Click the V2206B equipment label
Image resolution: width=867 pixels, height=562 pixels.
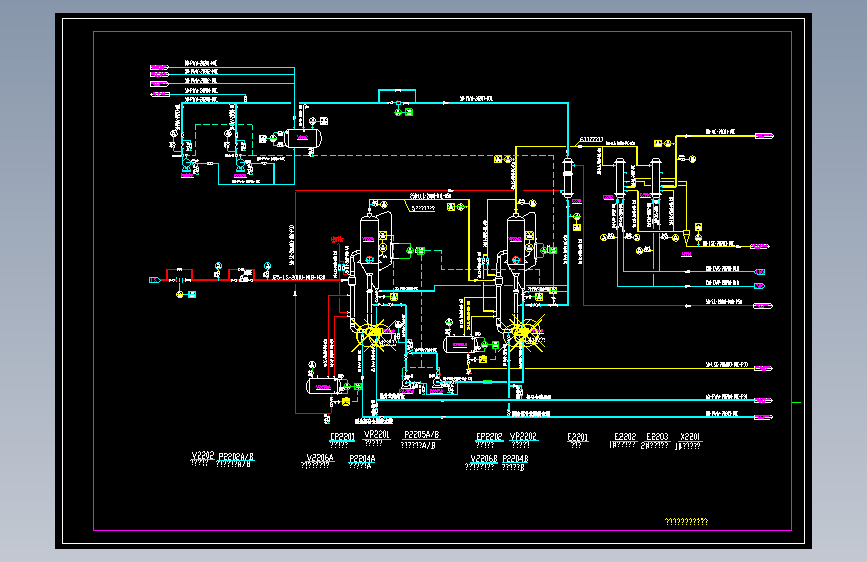coord(484,459)
